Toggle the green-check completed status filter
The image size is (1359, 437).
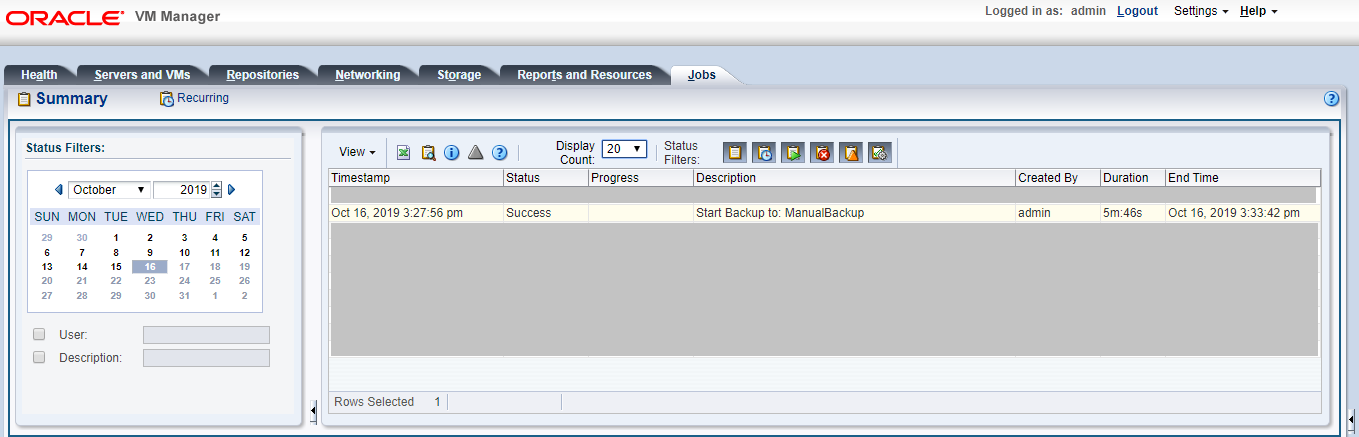click(x=880, y=153)
